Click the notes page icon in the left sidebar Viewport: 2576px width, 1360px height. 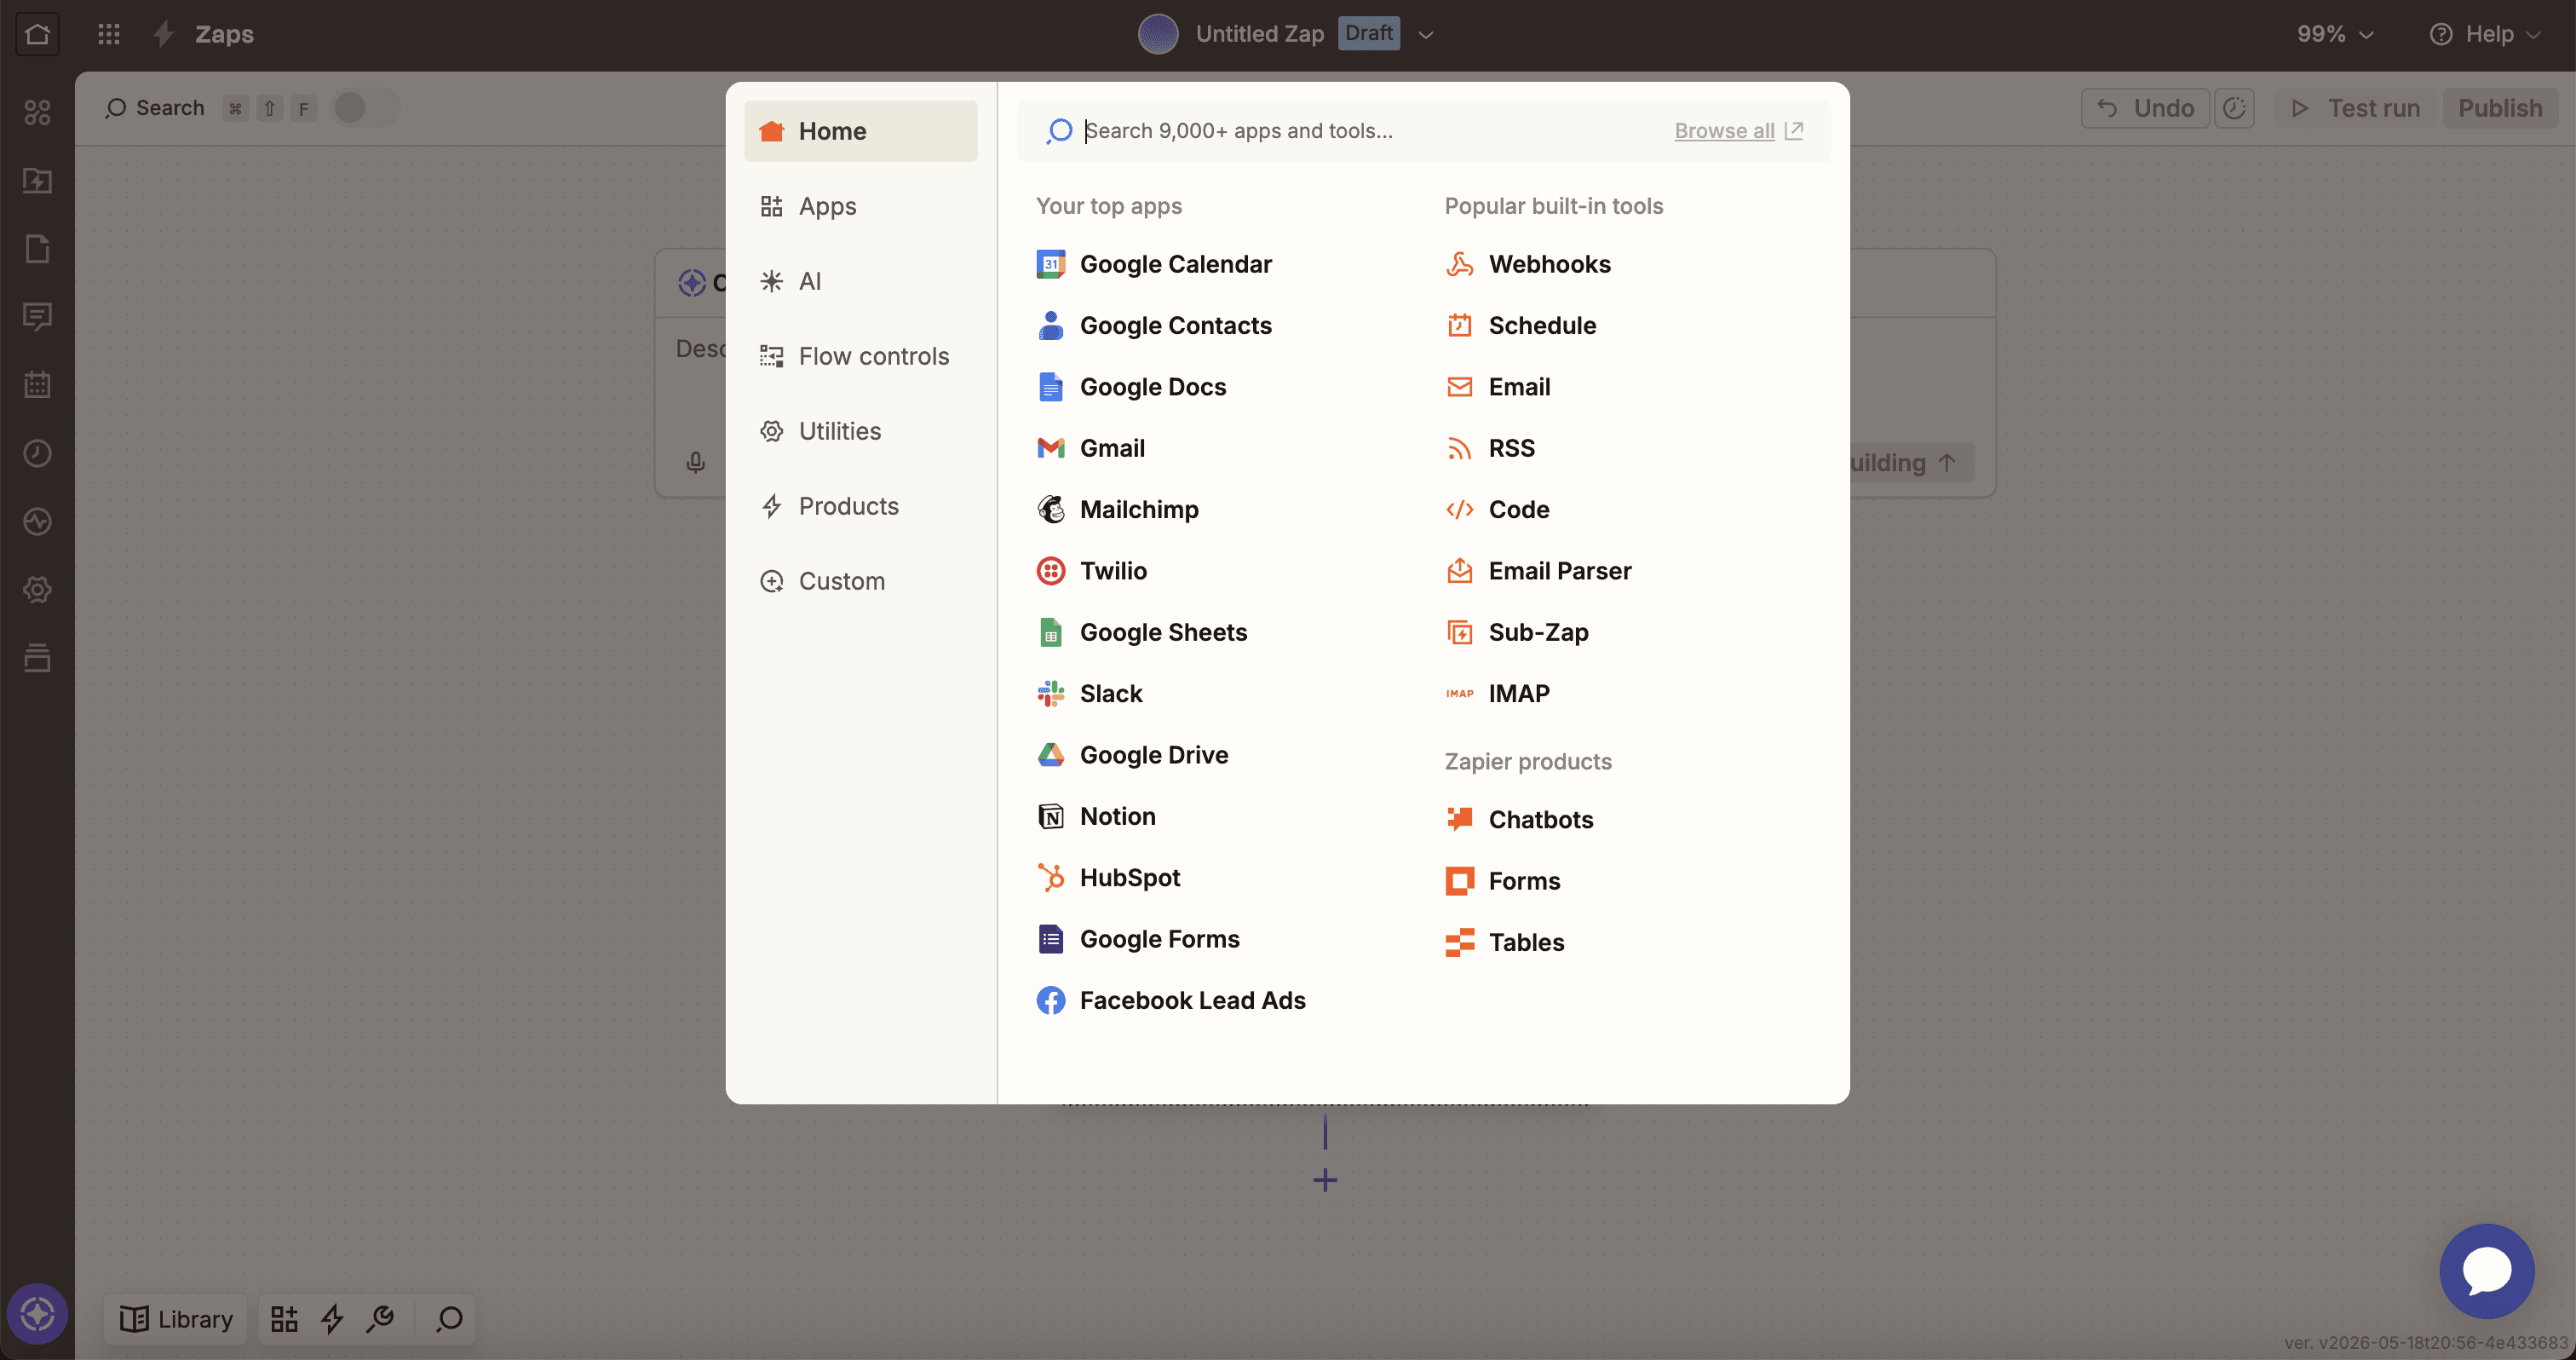pyautogui.click(x=37, y=249)
